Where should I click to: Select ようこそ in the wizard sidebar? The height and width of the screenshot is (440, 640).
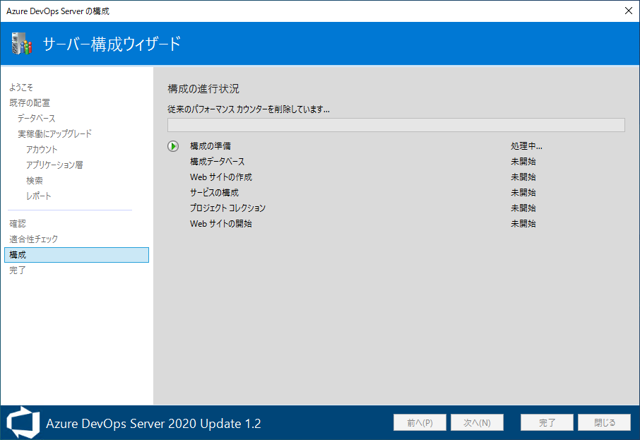(x=21, y=87)
